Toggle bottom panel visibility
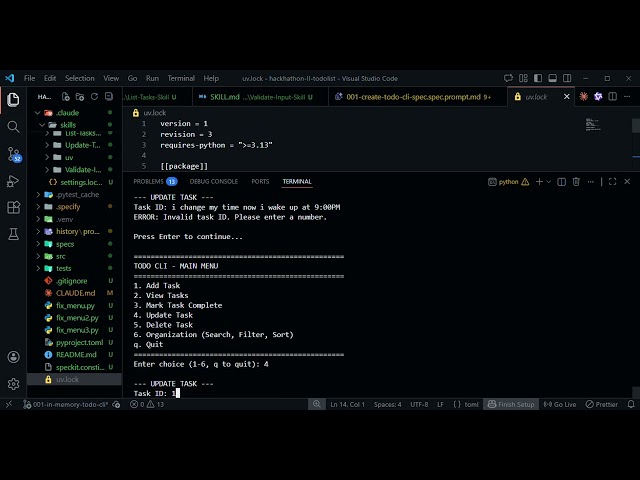This screenshot has width=640, height=480. 552,78
